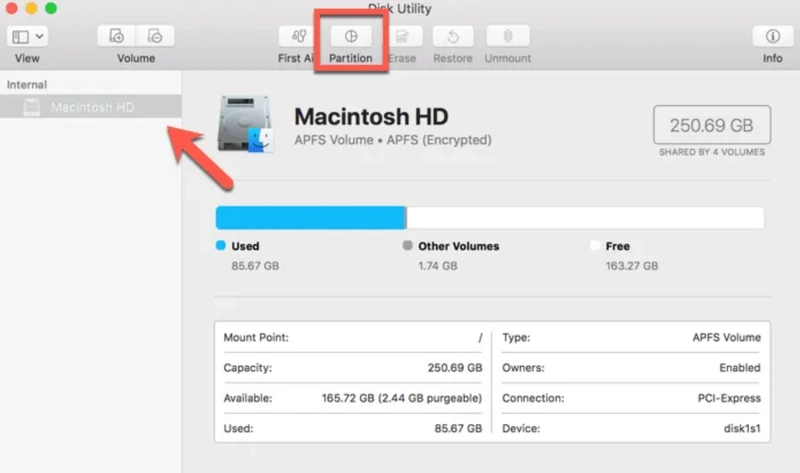Image resolution: width=800 pixels, height=473 pixels.
Task: Click the Macintosh HD sidebar disk icon
Action: [x=32, y=107]
